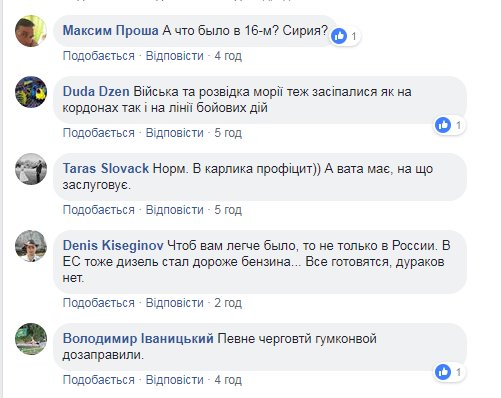Click like reaction icon on Duda Dzen's comment
This screenshot has height=398, width=501.
click(x=443, y=125)
